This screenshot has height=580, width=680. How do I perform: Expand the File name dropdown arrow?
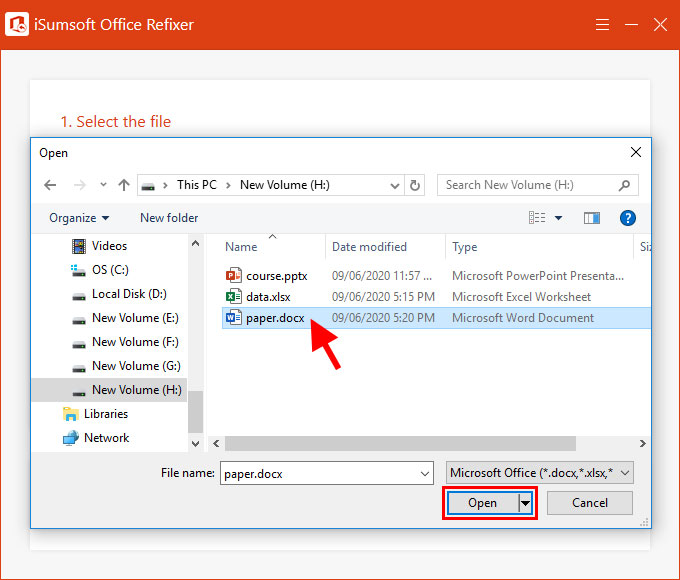pyautogui.click(x=425, y=474)
